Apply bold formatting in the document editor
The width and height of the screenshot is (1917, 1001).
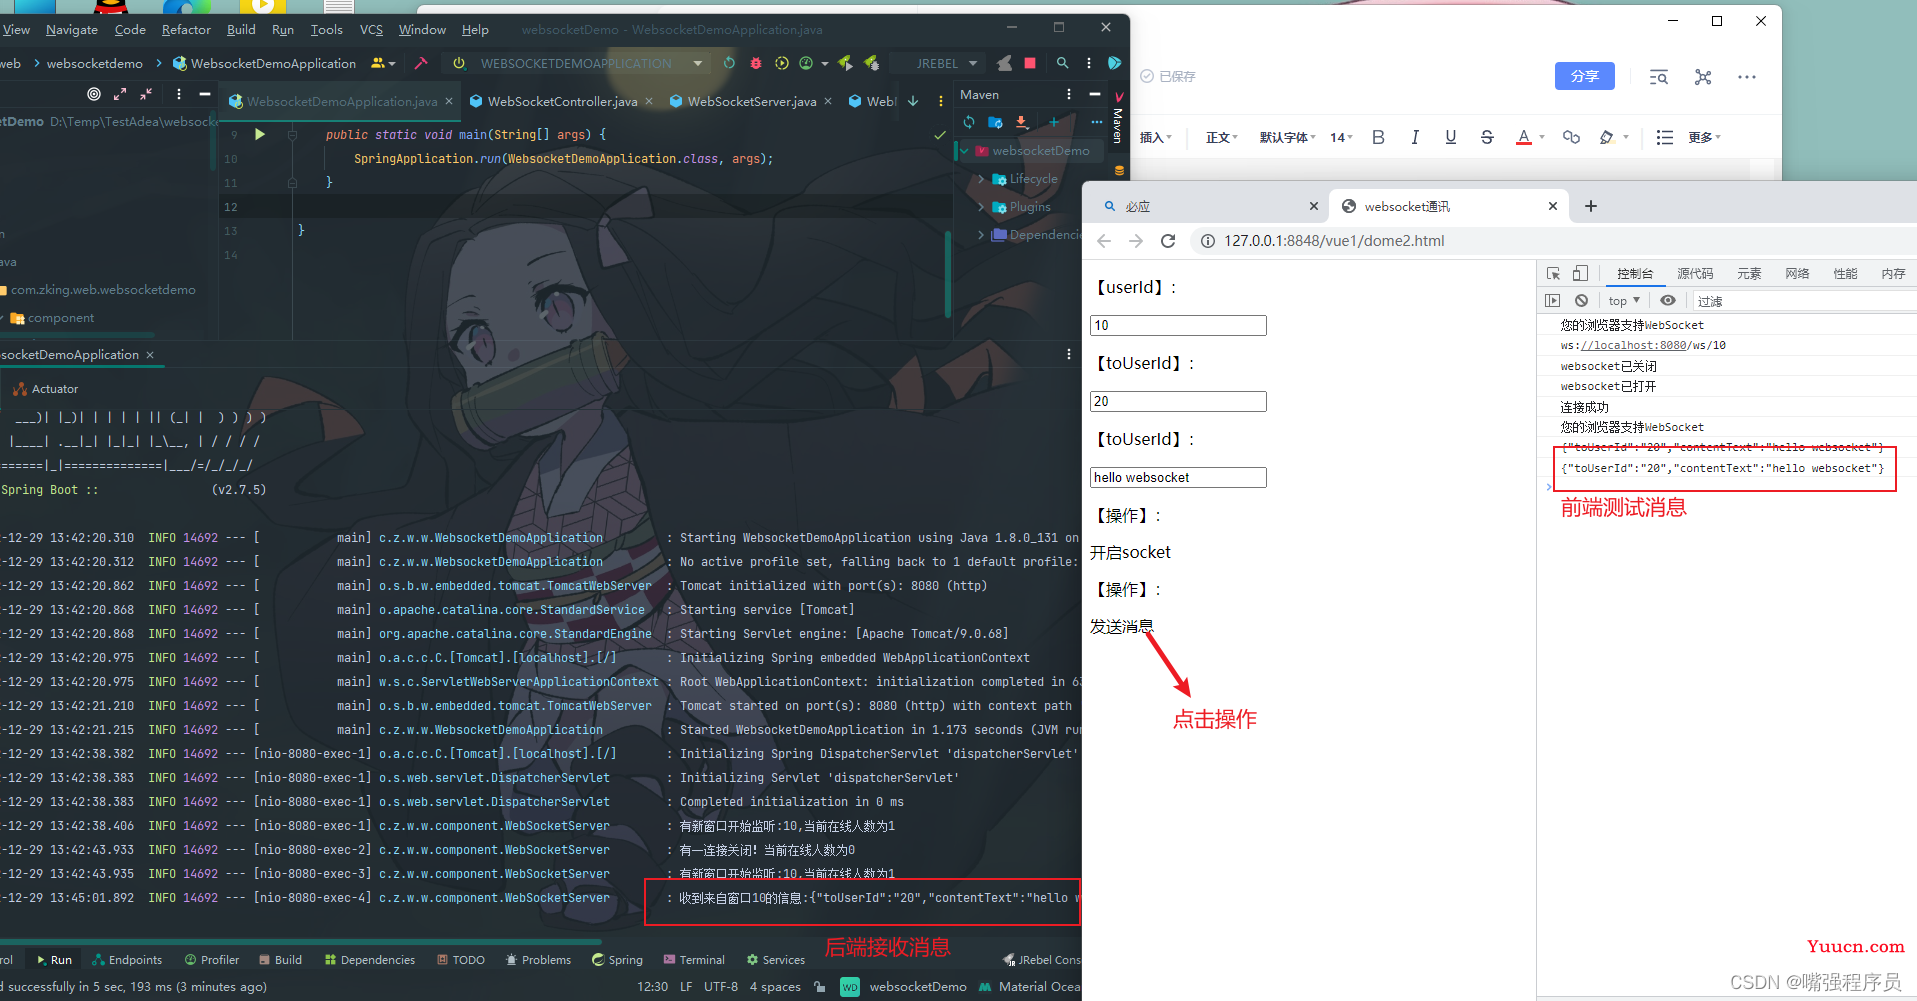pos(1378,137)
